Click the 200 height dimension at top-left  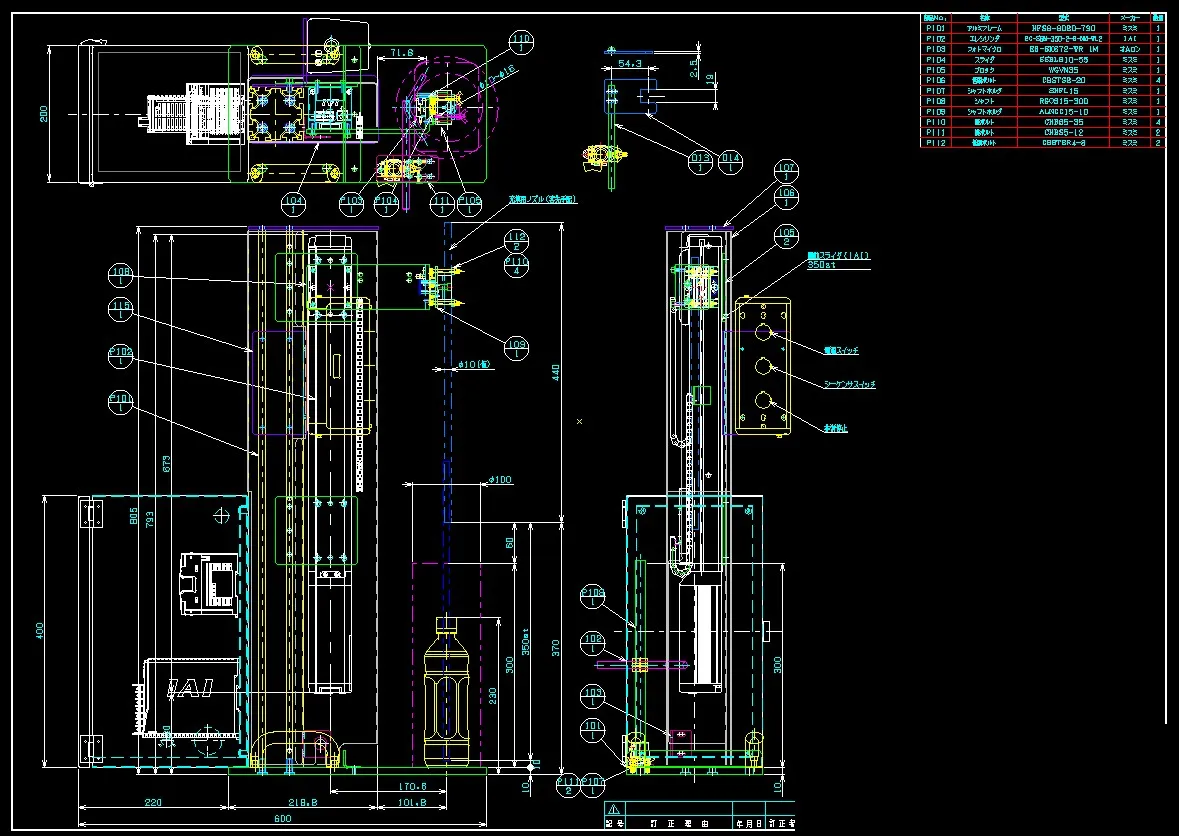click(43, 114)
